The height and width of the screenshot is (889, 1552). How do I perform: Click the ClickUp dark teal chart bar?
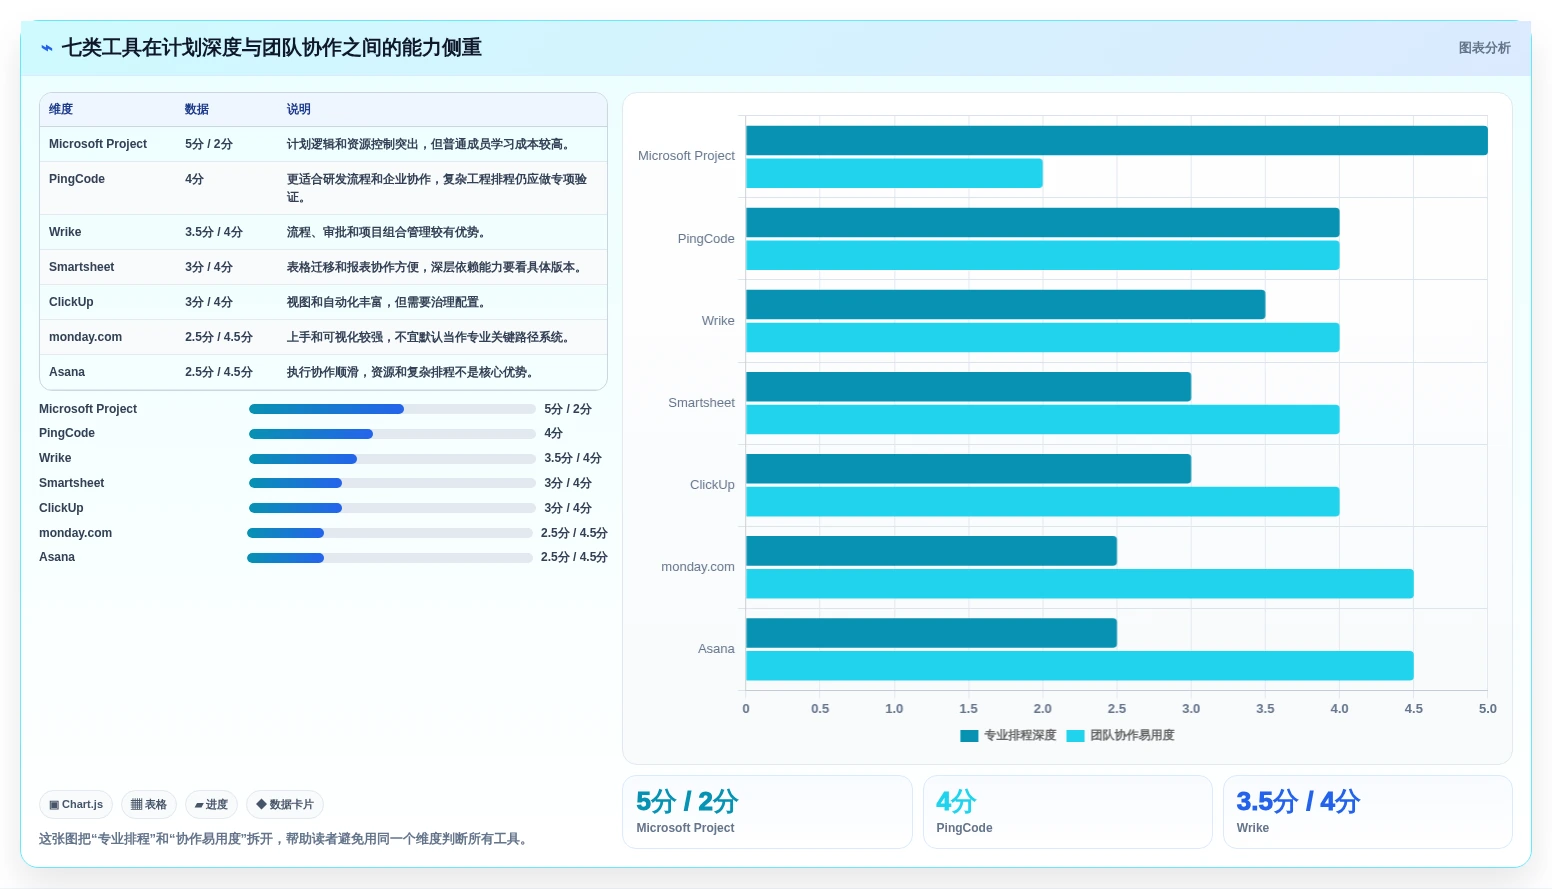[x=968, y=469]
